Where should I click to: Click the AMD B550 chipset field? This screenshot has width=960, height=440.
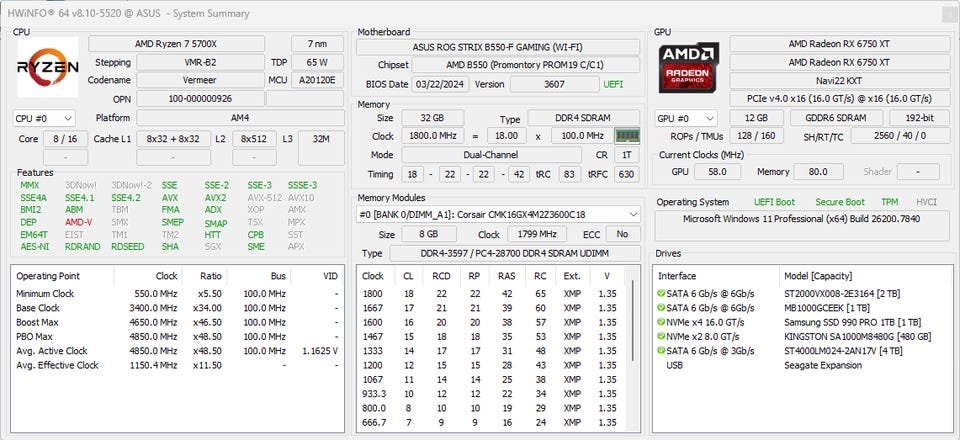[525, 65]
